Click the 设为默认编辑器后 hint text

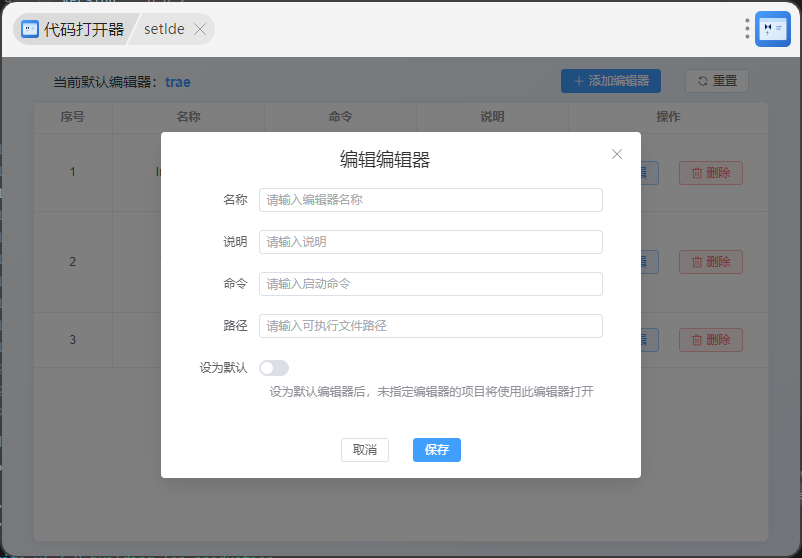tap(431, 392)
